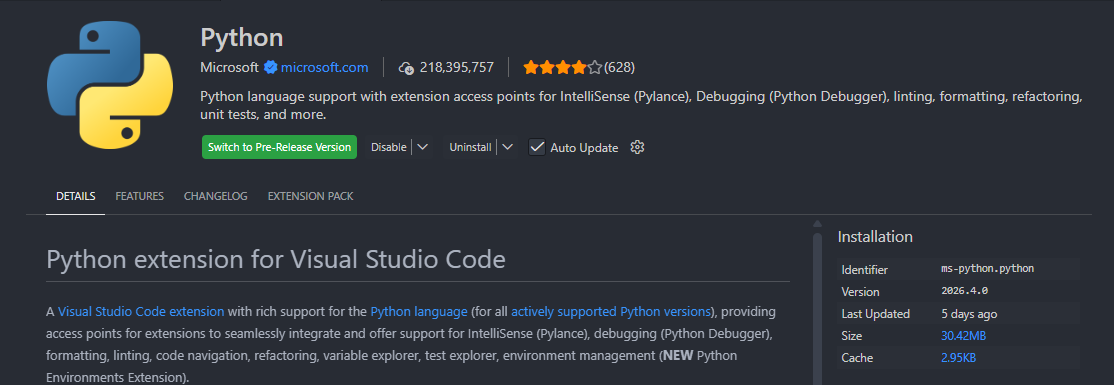Click the Uninstall button
1114x385 pixels.
coord(470,147)
